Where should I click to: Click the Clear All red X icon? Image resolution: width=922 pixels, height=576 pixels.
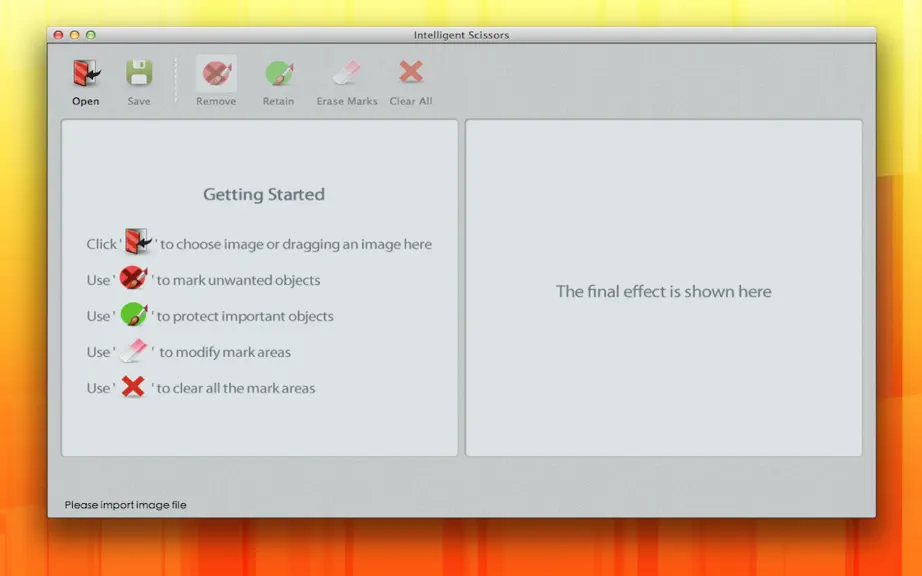pos(410,72)
